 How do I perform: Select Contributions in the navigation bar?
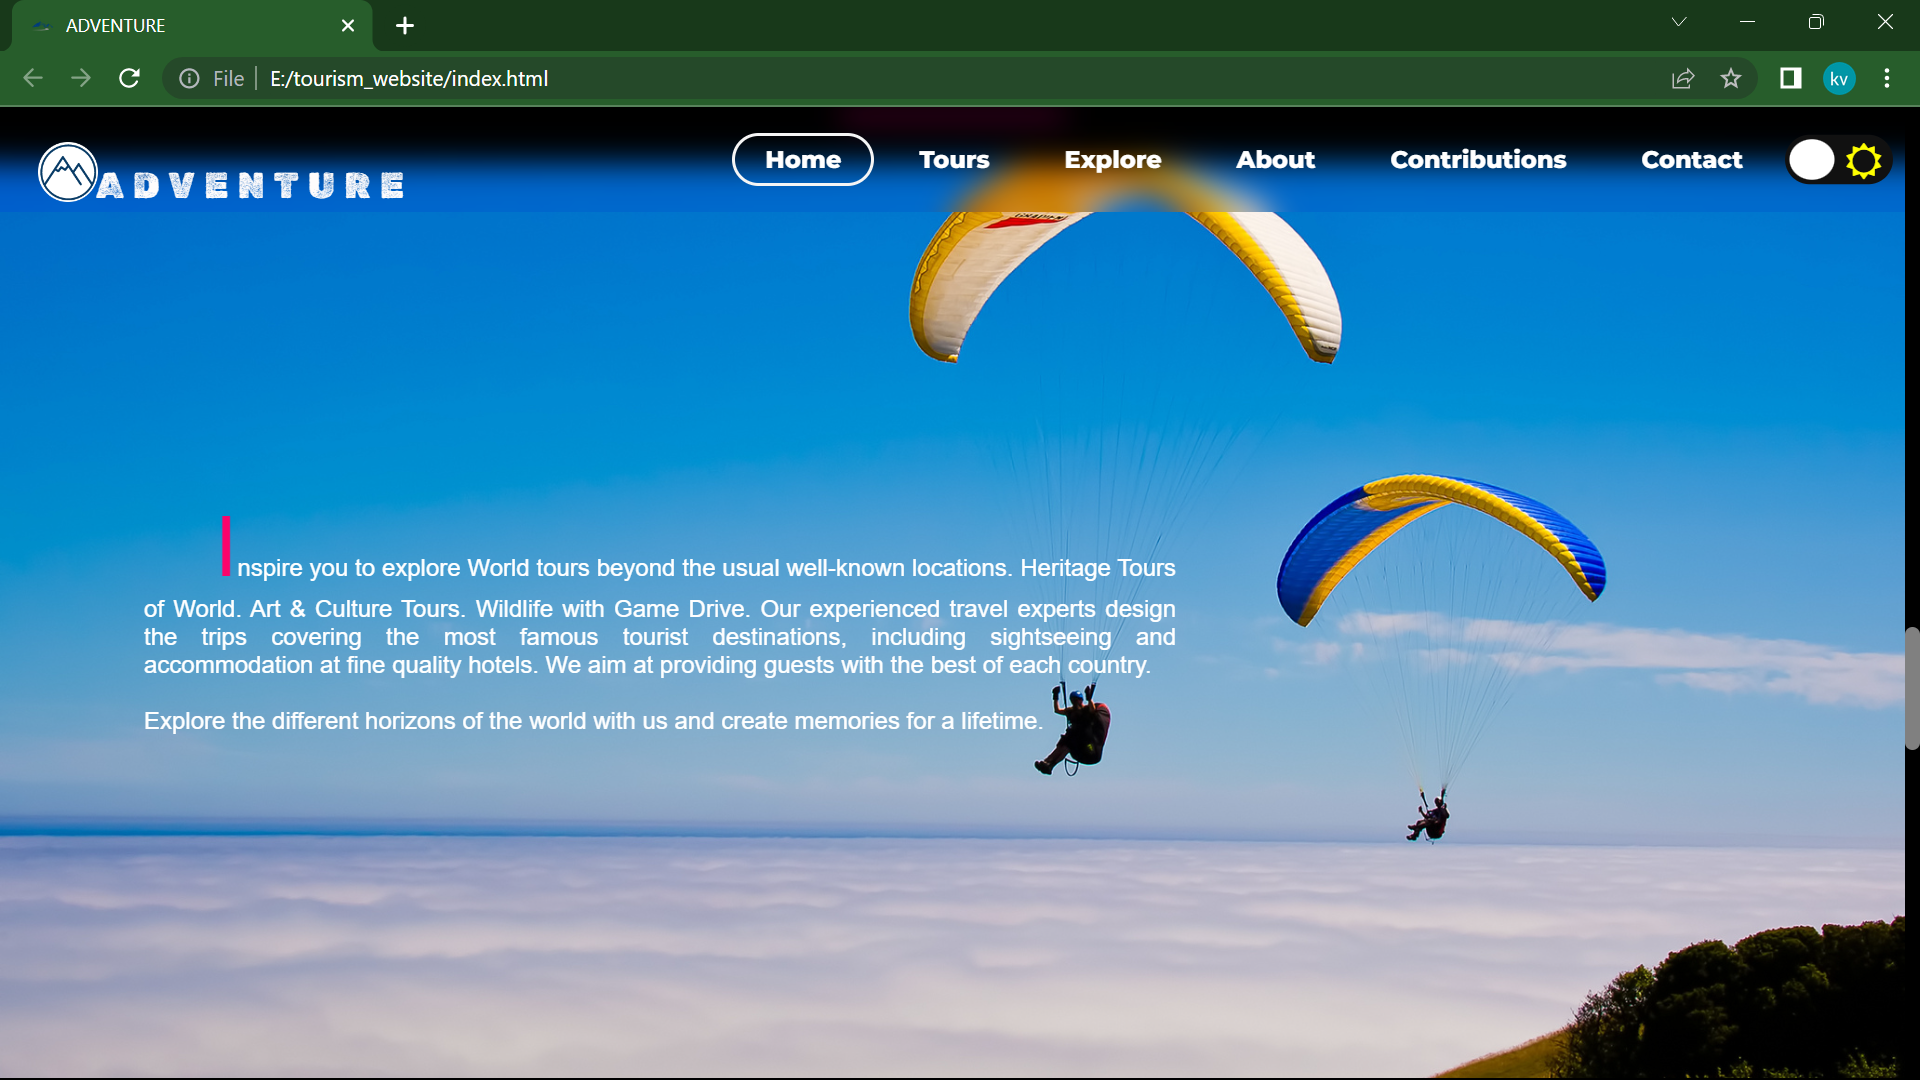1478,160
